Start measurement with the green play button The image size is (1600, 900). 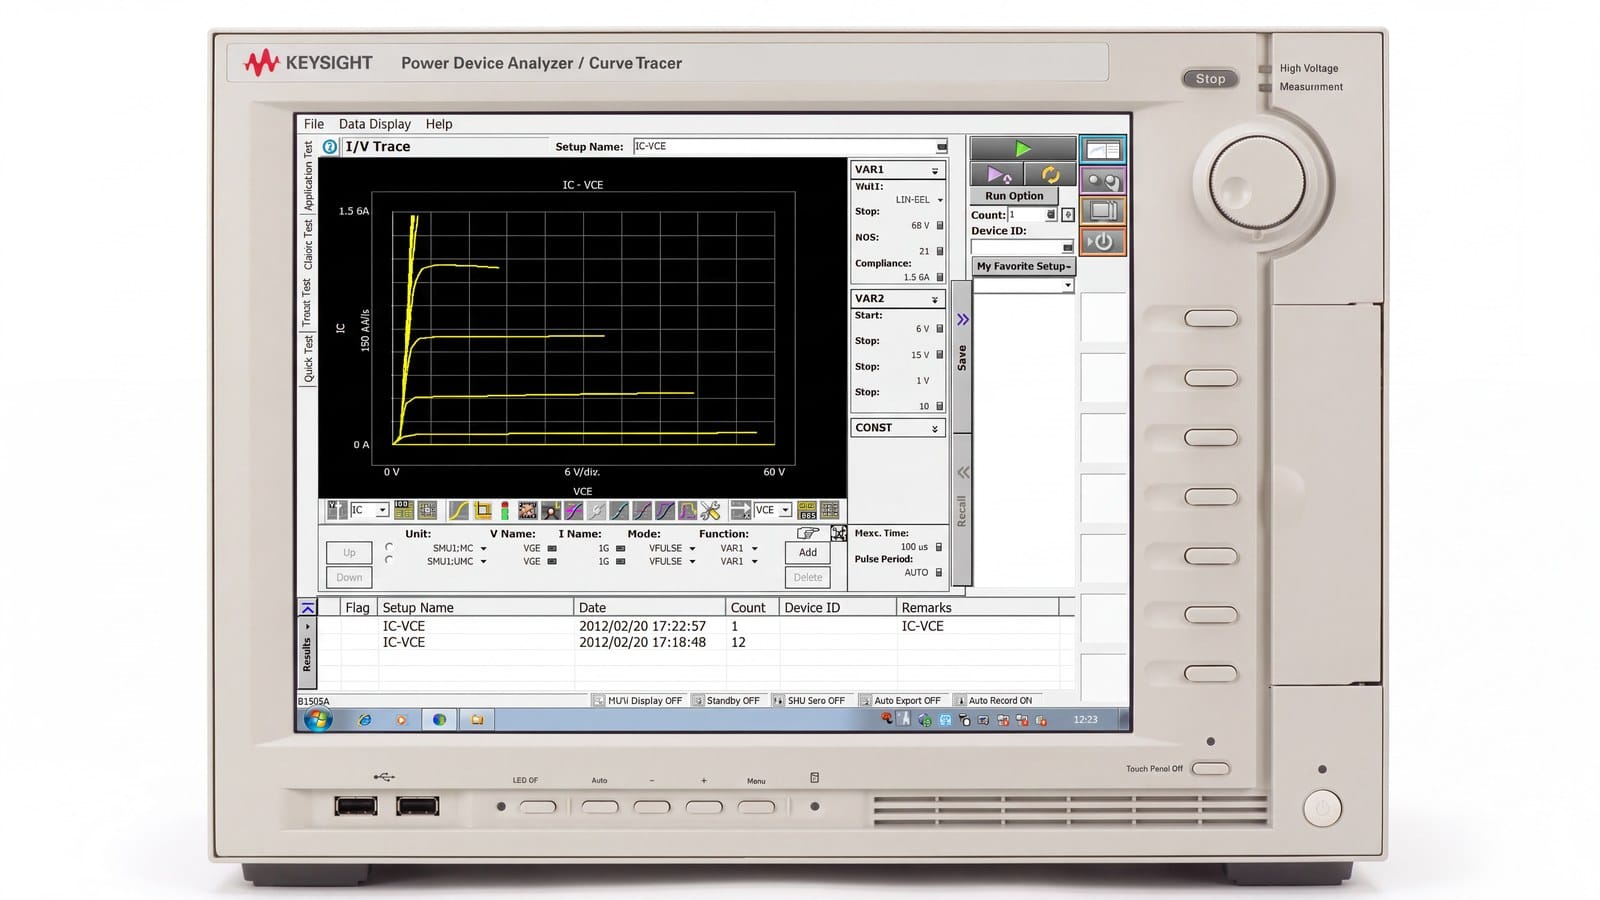coord(1022,149)
